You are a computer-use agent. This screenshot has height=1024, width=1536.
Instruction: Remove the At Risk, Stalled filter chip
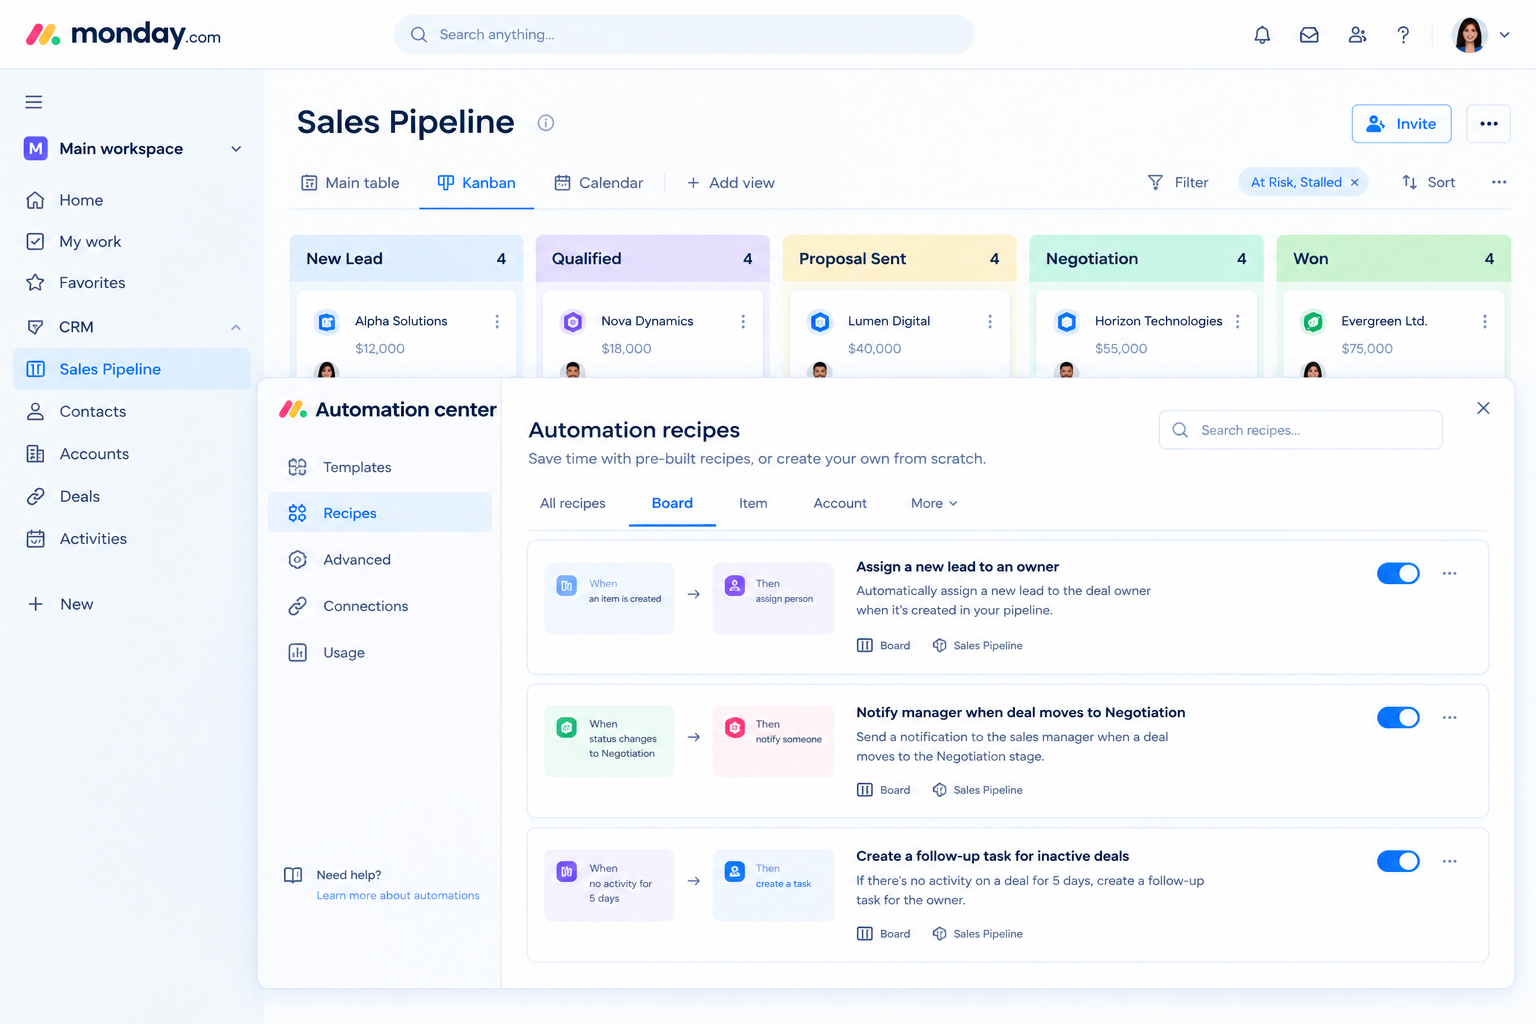(x=1355, y=182)
